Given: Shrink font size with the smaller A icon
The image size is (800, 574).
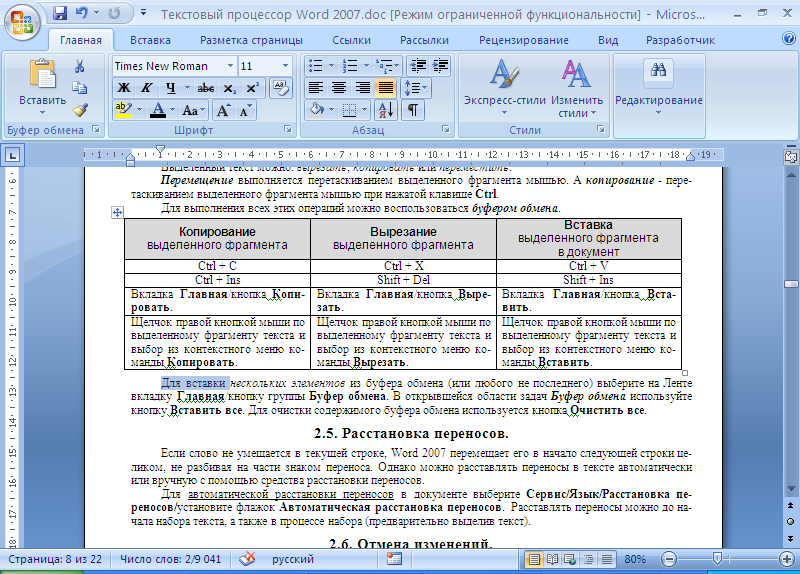Looking at the screenshot, I should pyautogui.click(x=245, y=110).
